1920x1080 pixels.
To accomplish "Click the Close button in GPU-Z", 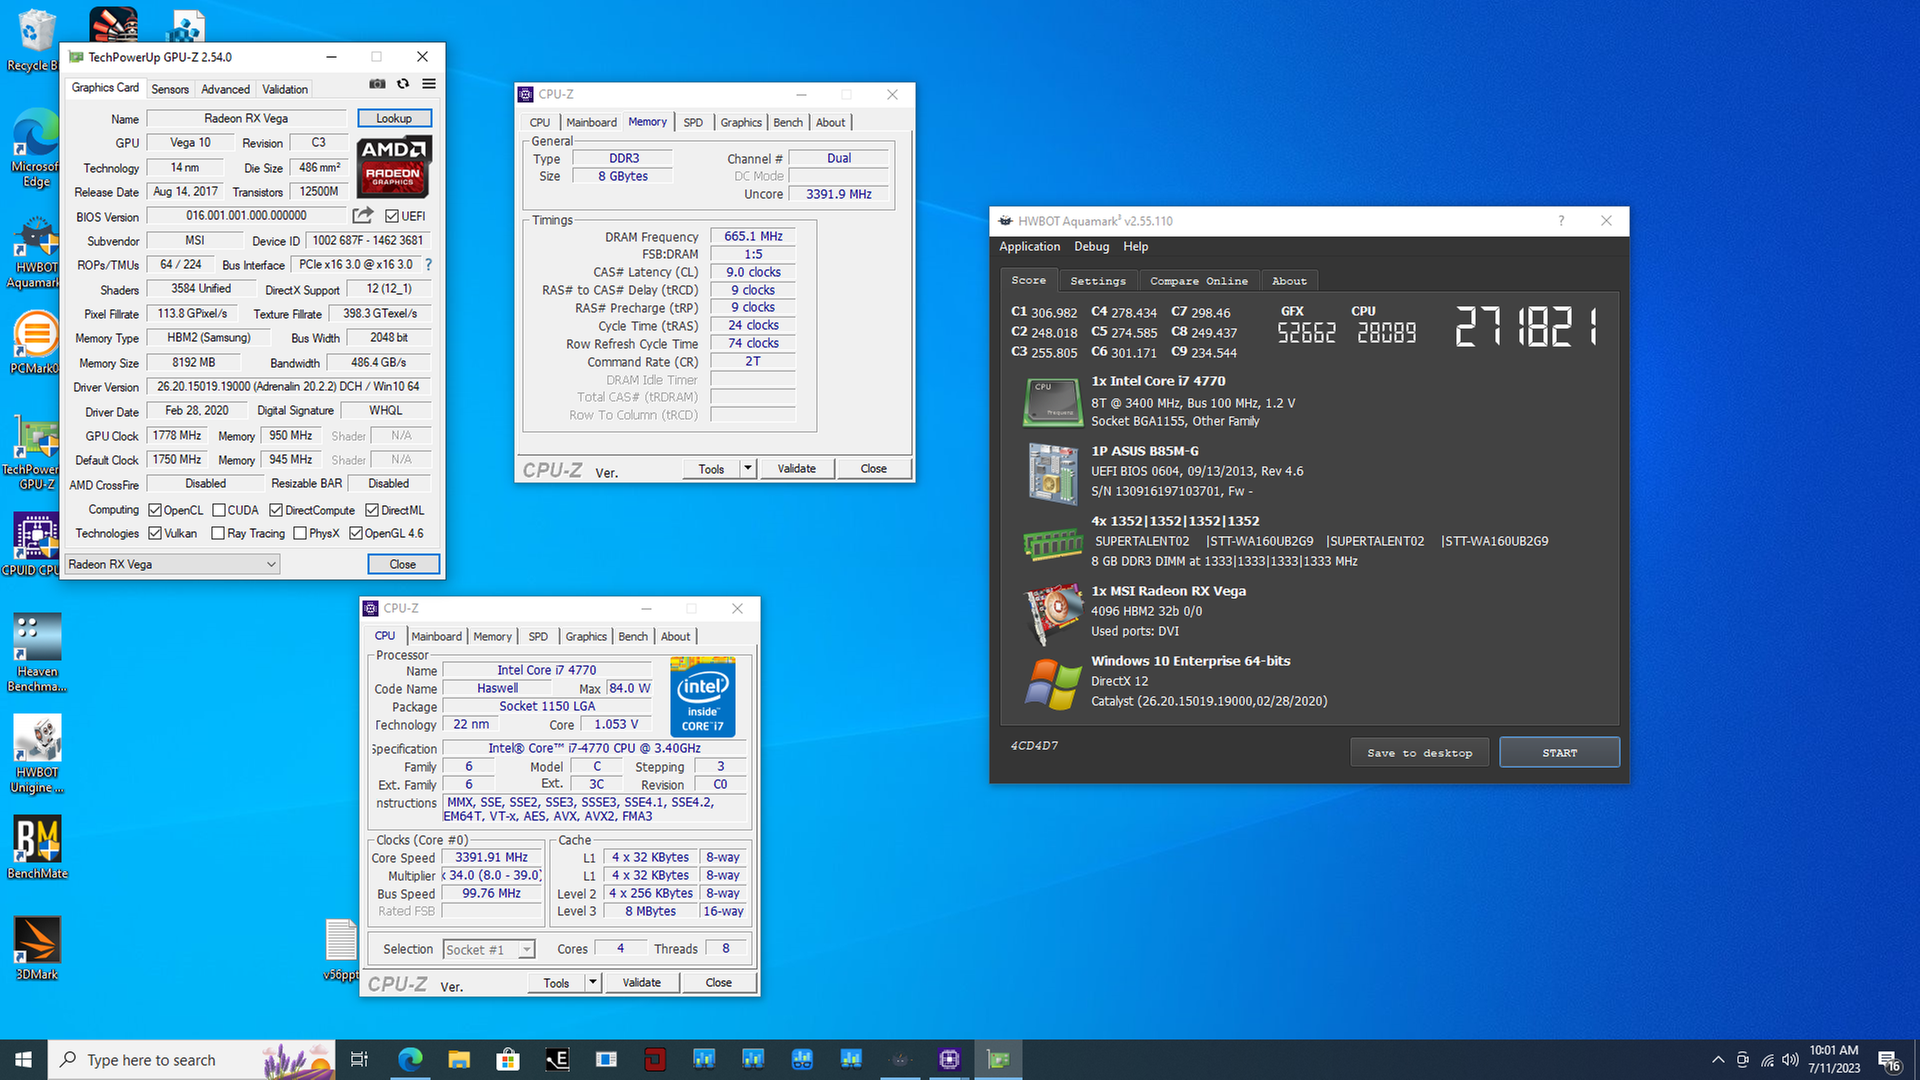I will pos(403,564).
